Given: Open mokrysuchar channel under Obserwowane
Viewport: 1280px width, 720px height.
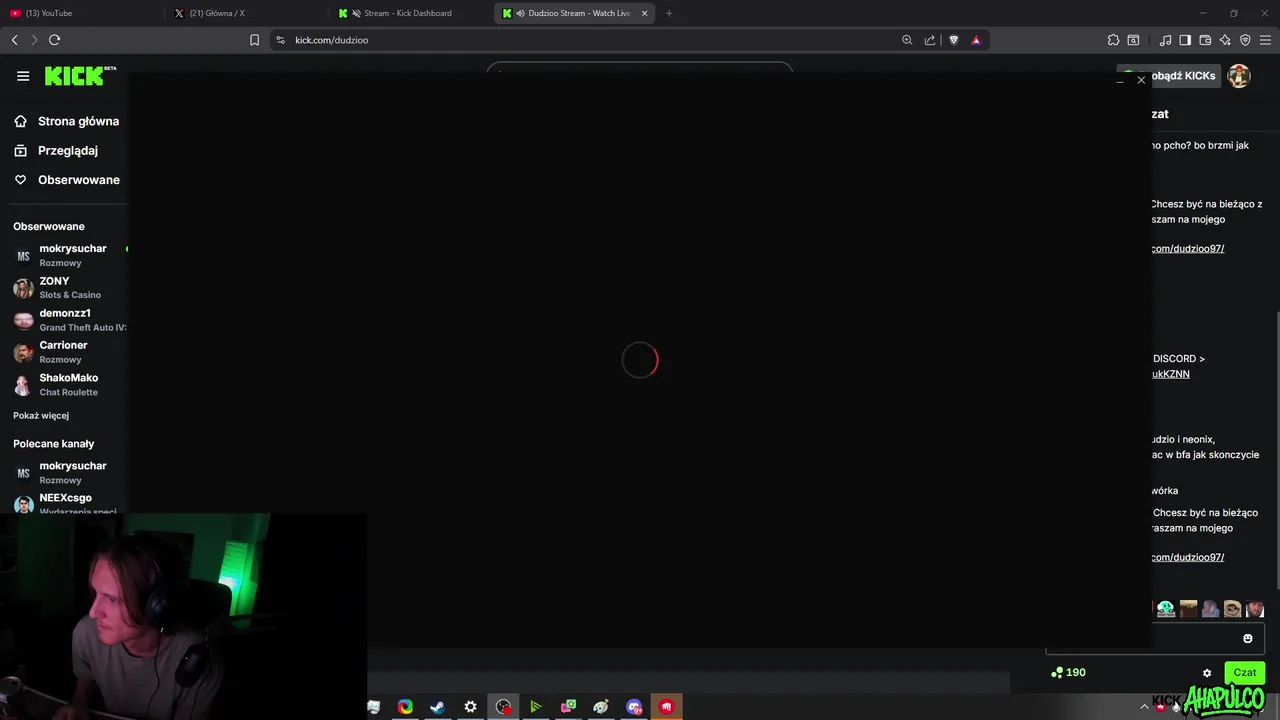Looking at the screenshot, I should click(69, 255).
